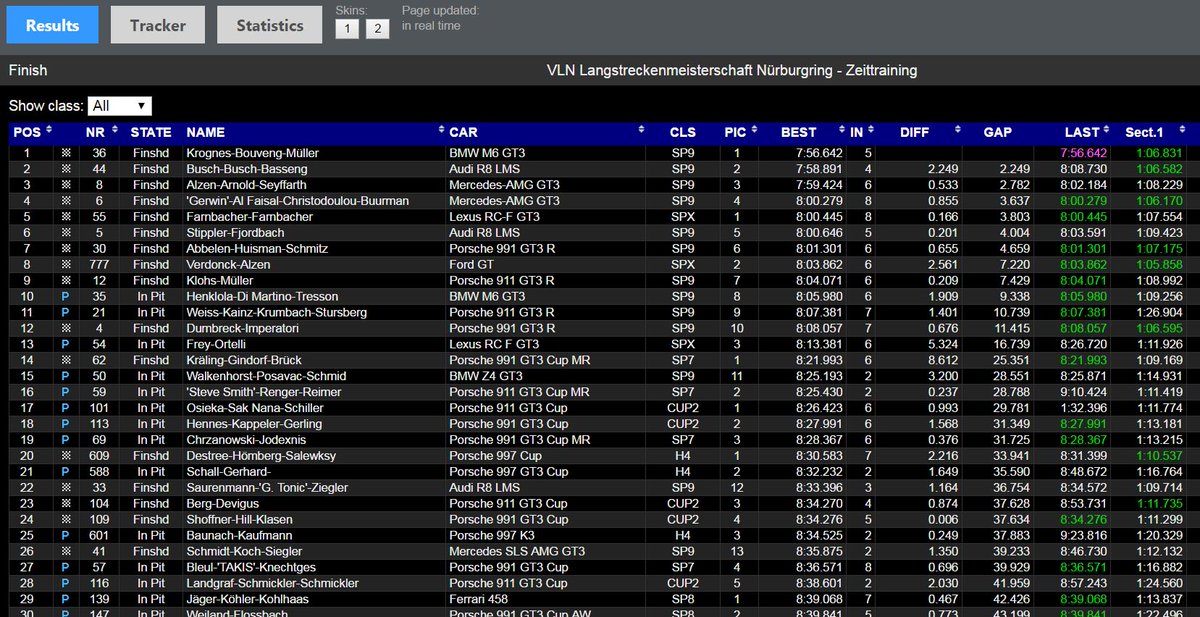Open the Show class dropdown
Screen dimensions: 1200x617
pyautogui.click(x=120, y=105)
